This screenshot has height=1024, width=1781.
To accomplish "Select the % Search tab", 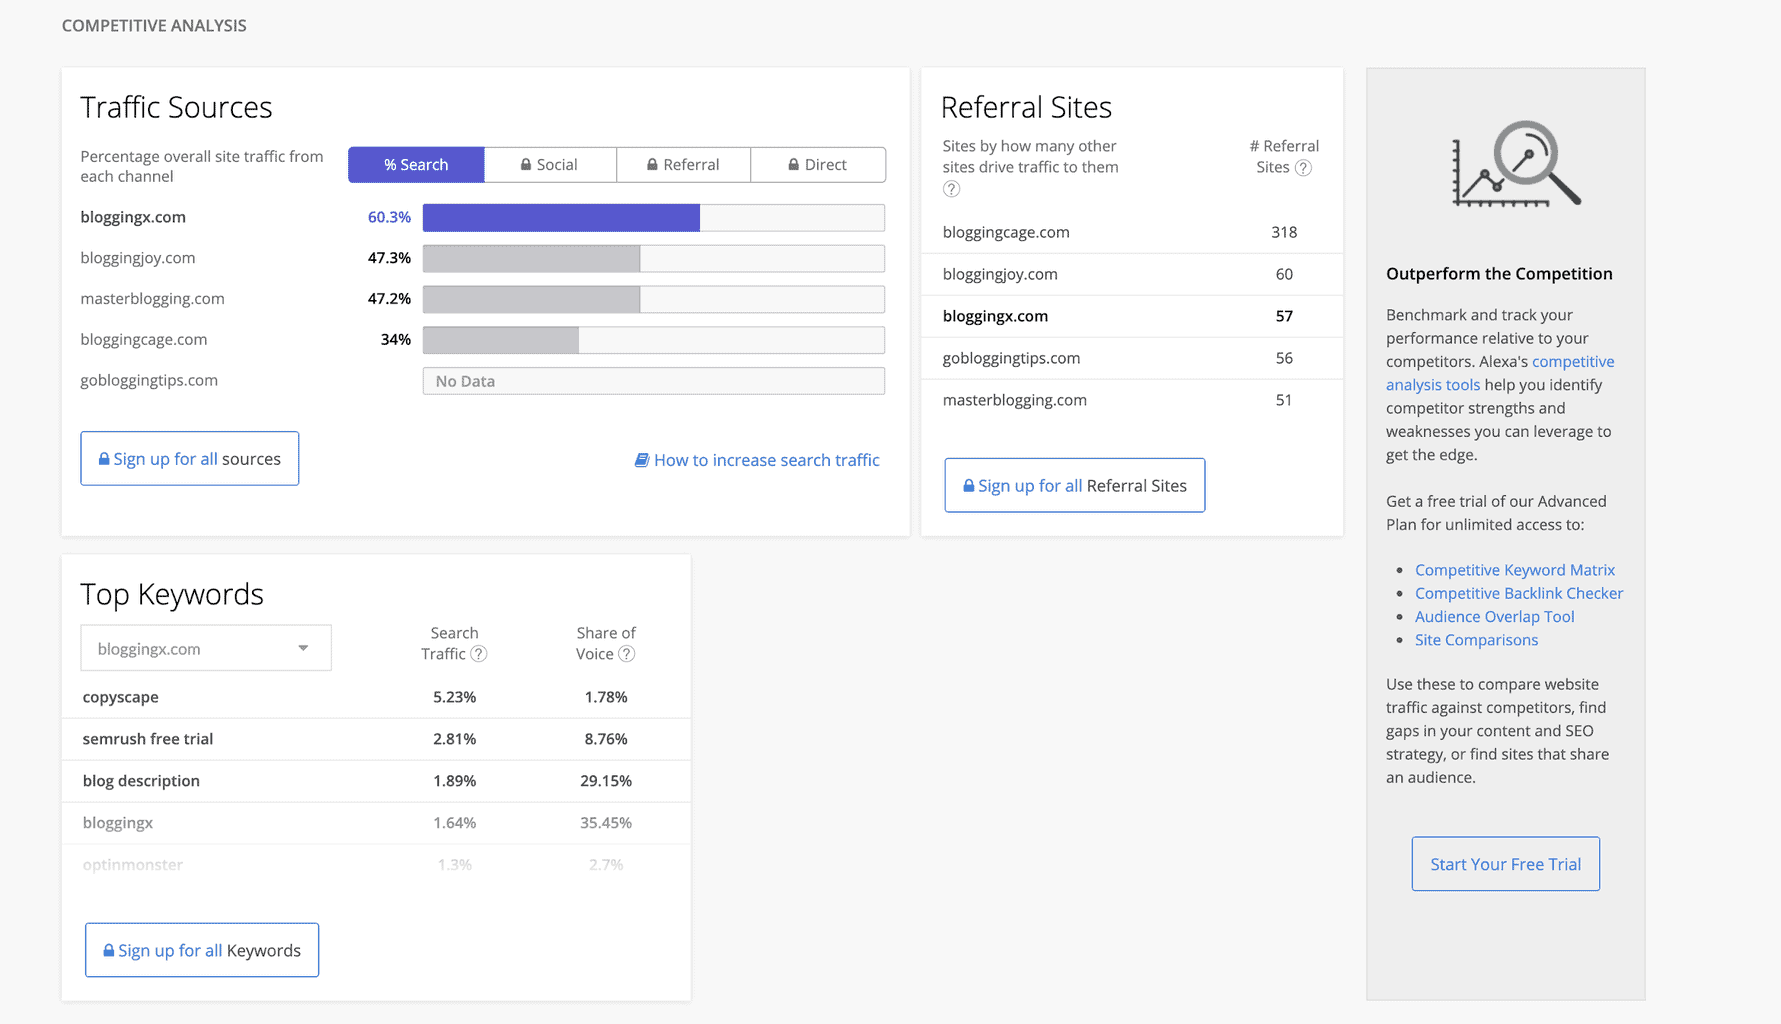I will pos(416,165).
